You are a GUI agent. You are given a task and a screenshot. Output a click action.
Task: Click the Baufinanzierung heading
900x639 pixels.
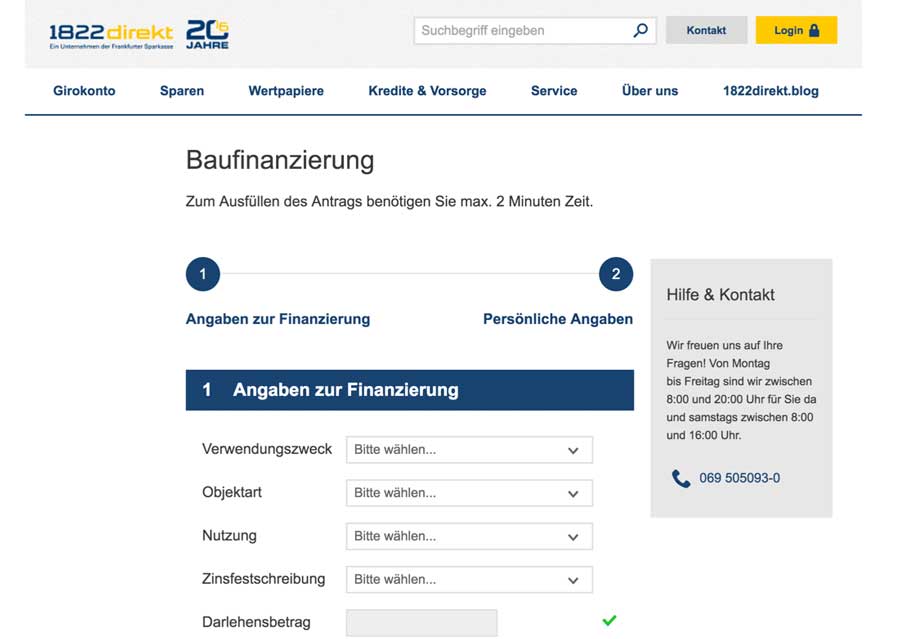pyautogui.click(x=280, y=160)
